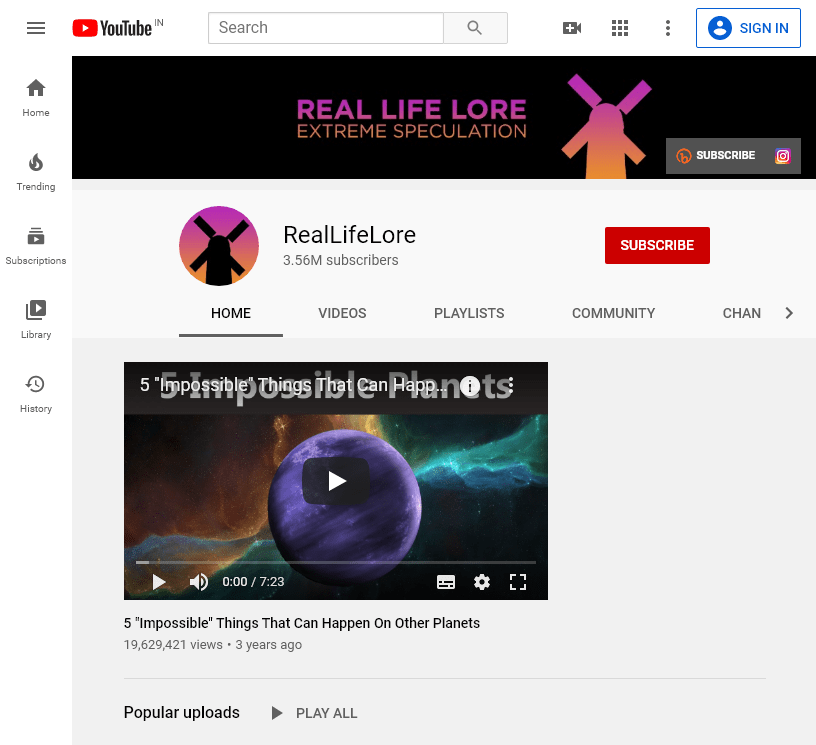This screenshot has width=816, height=745.
Task: Switch to the COMMUNITY tab
Action: (x=614, y=313)
